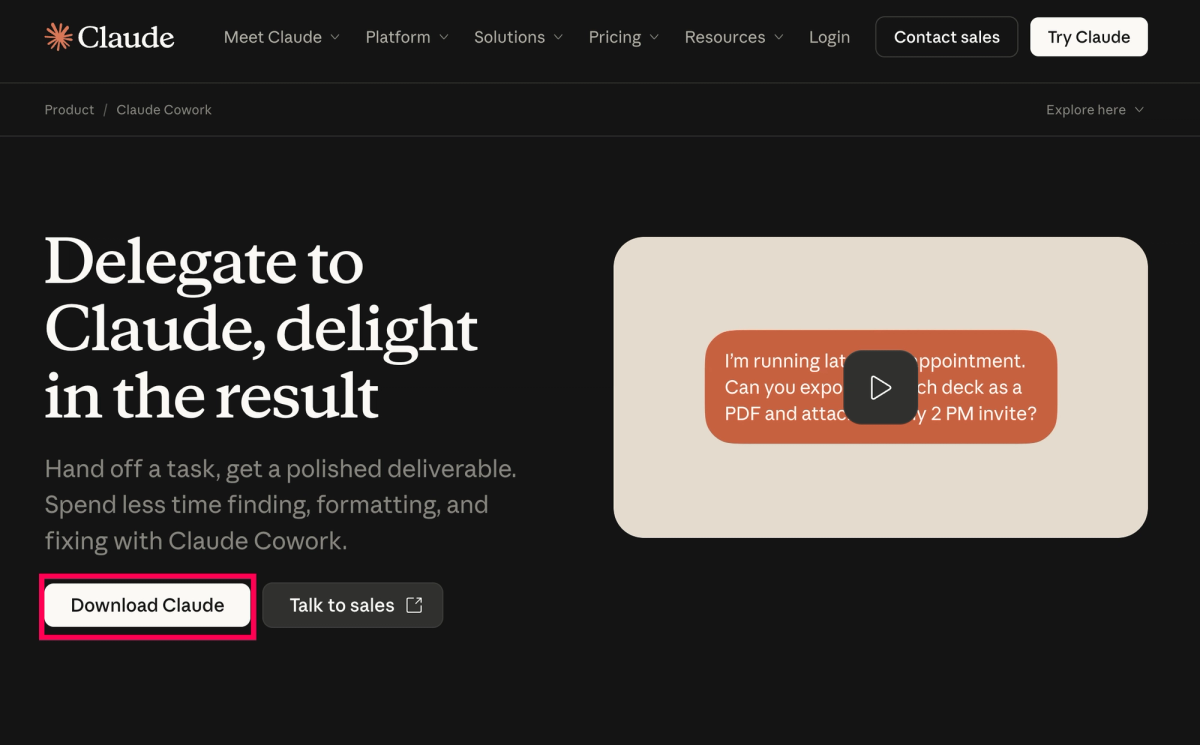Expand the Resources menu

734,37
